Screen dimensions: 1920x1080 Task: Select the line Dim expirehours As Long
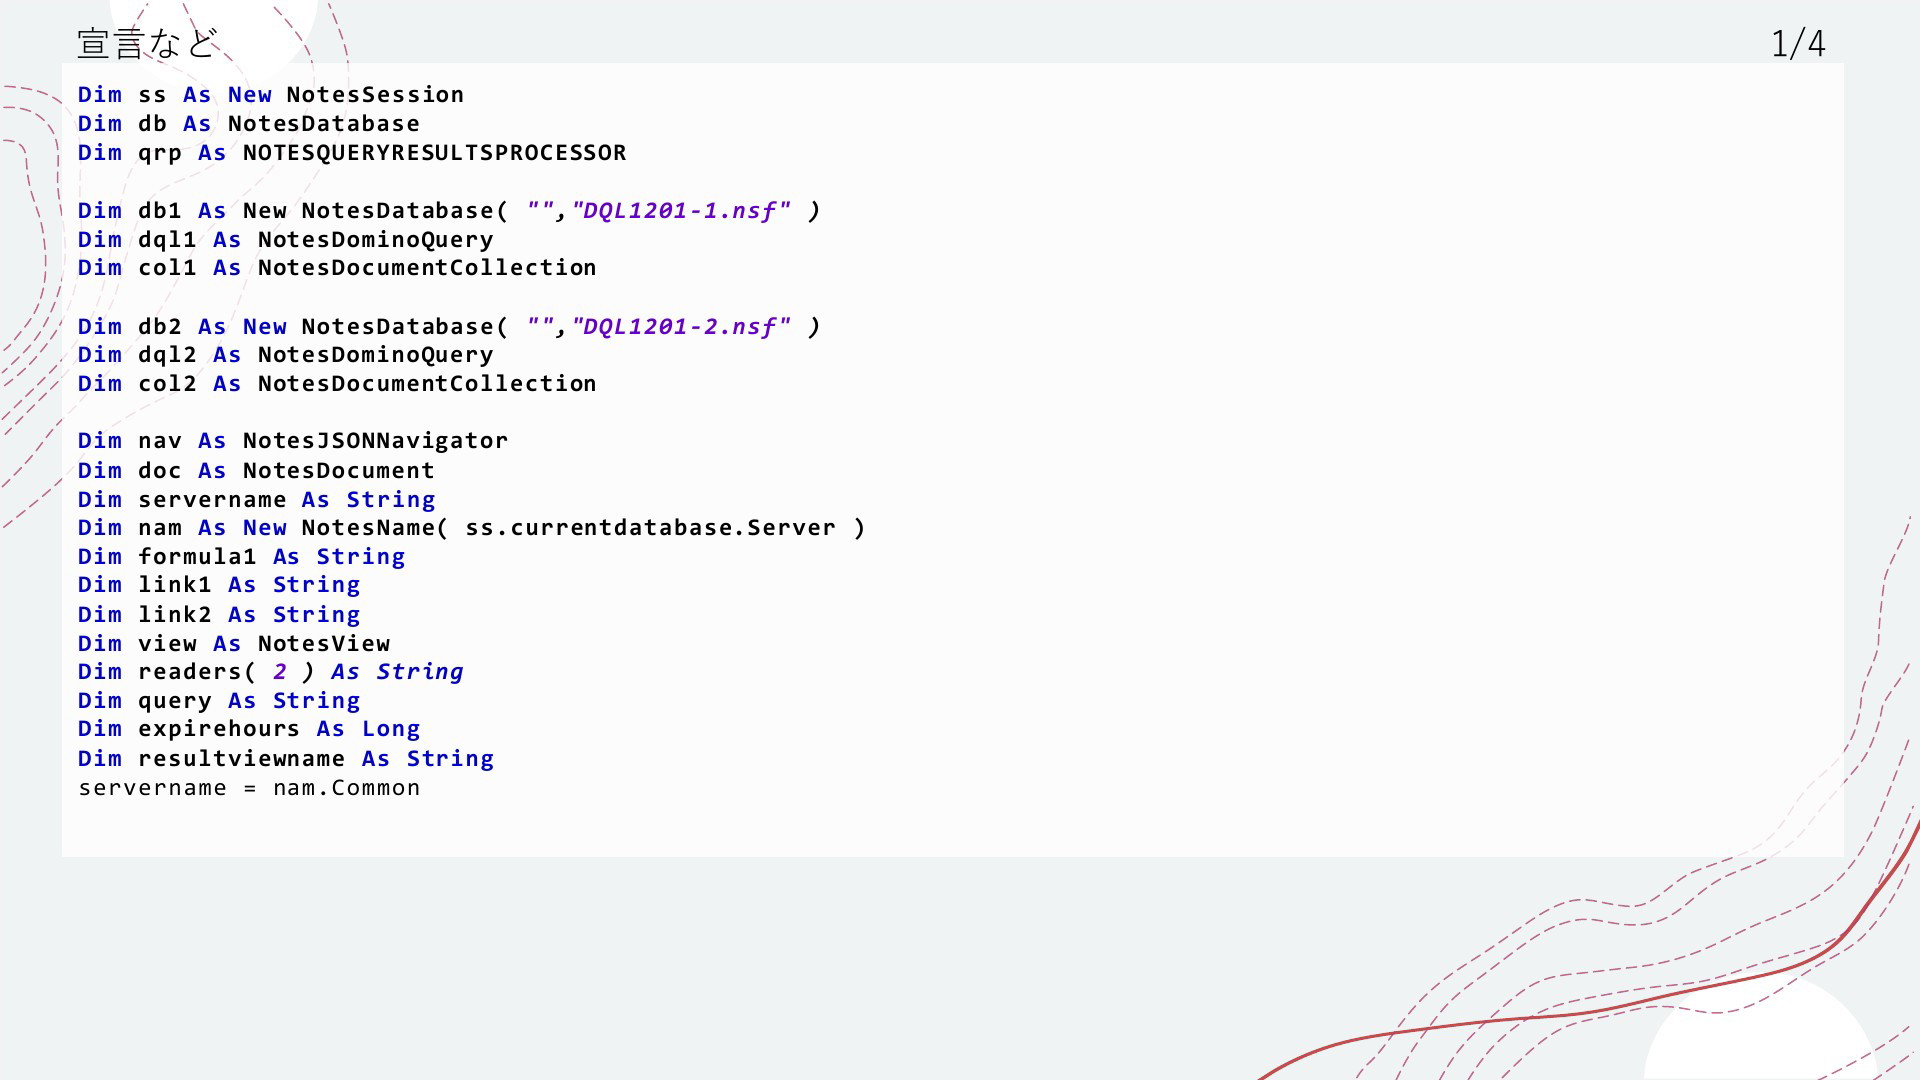249,729
